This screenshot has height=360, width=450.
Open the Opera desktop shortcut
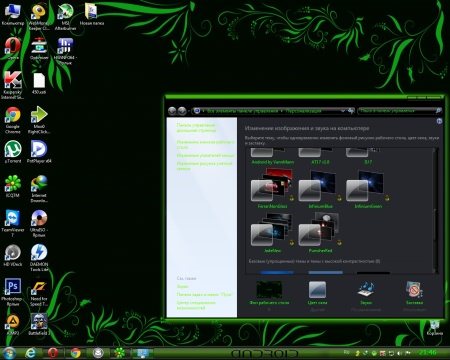[13, 48]
